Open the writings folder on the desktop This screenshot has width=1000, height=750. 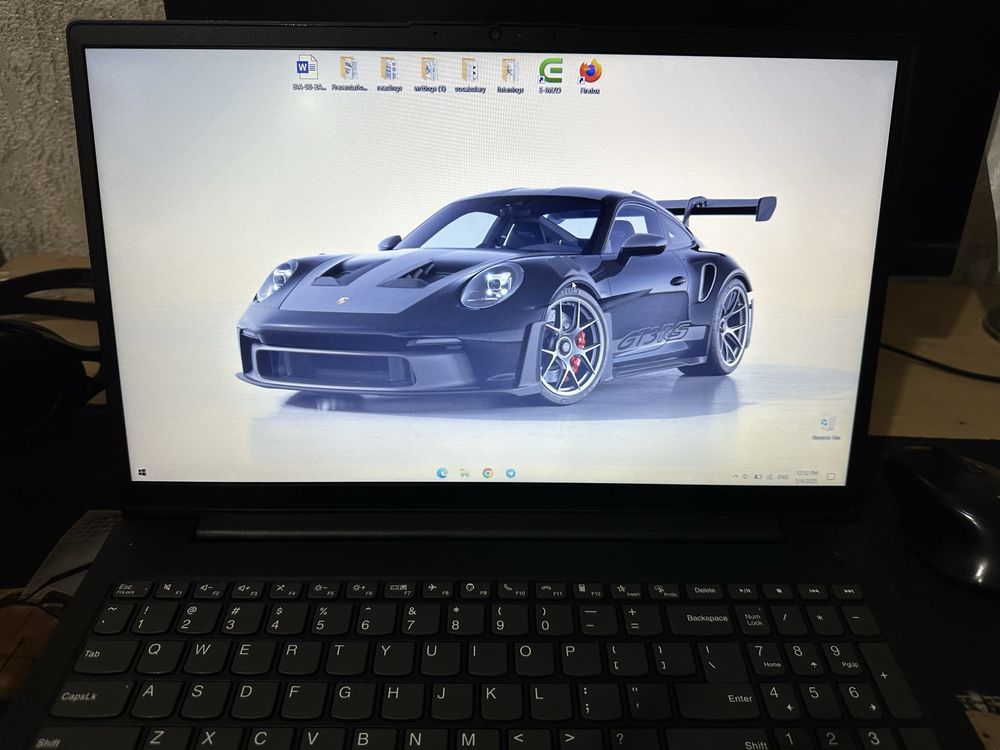click(429, 75)
